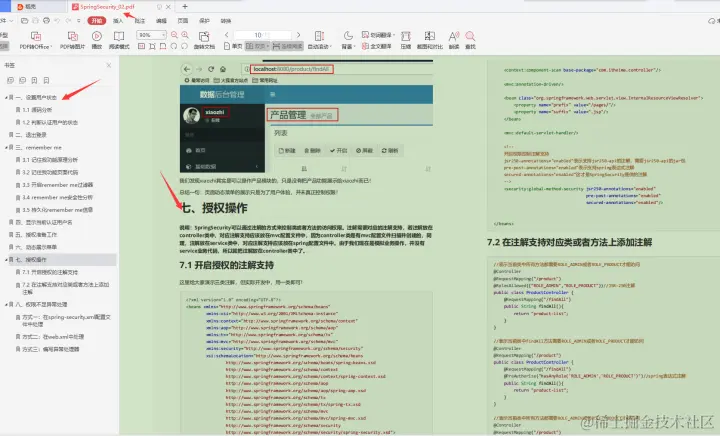Switch to the 编辑 ribbon tab
The image size is (720, 436).
161,21
